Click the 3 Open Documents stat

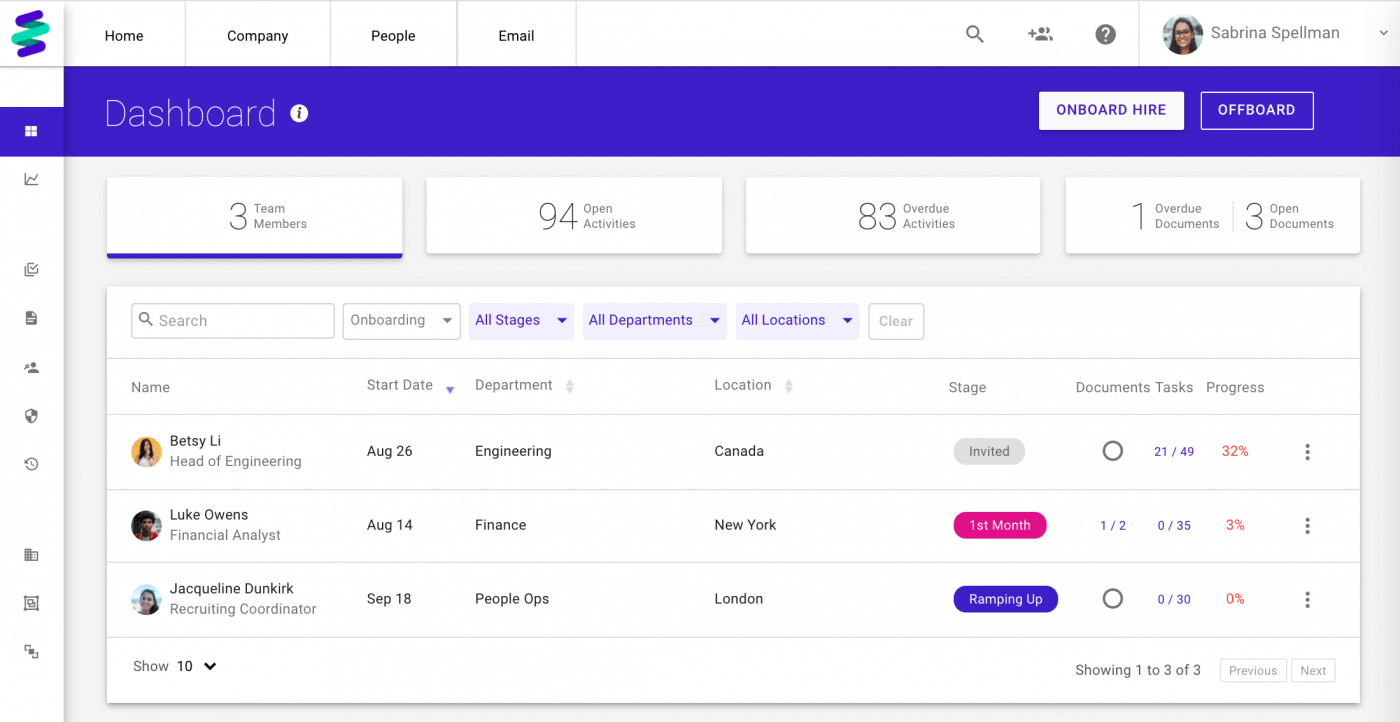point(1289,216)
